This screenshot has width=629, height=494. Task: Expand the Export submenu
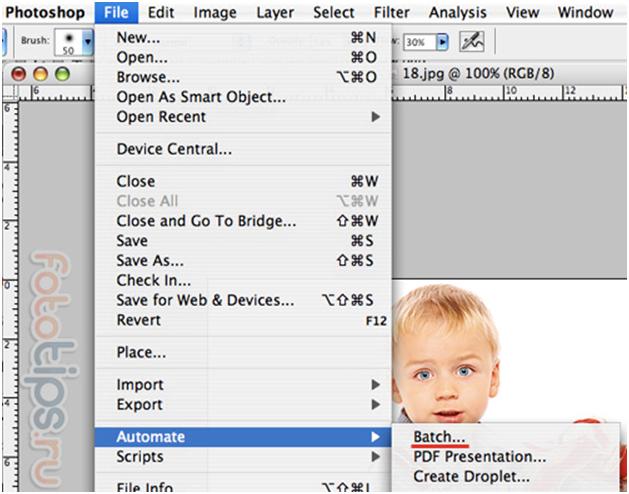pyautogui.click(x=376, y=405)
